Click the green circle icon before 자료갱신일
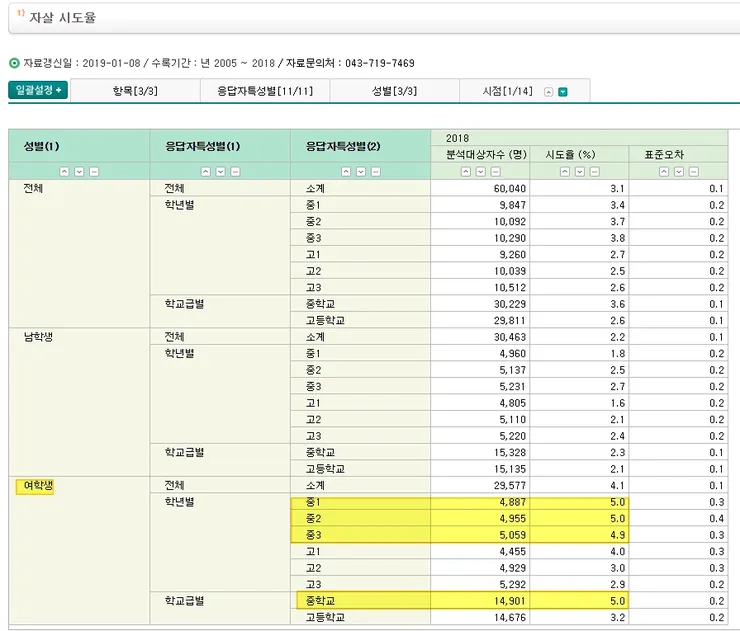Viewport: 740px width, 631px height. pyautogui.click(x=15, y=63)
